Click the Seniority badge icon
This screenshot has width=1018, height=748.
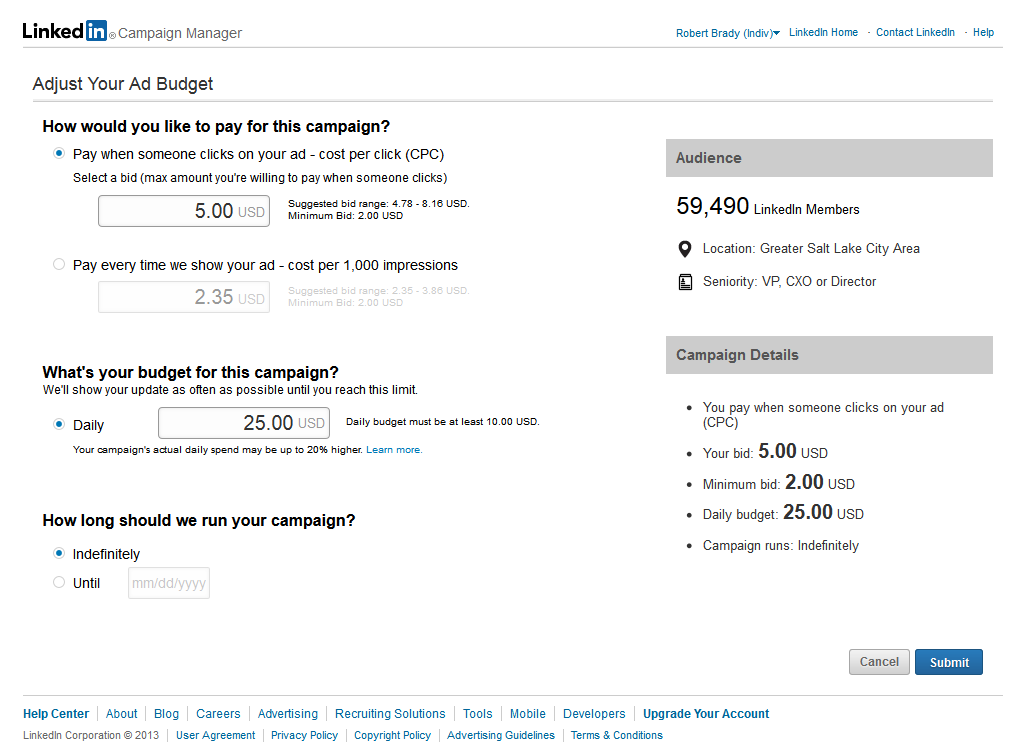[x=685, y=282]
